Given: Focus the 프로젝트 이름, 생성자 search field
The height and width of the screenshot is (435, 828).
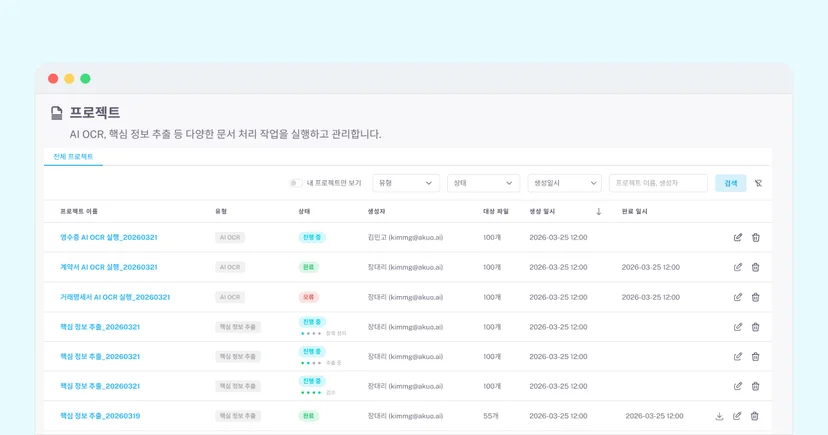Looking at the screenshot, I should pos(658,183).
